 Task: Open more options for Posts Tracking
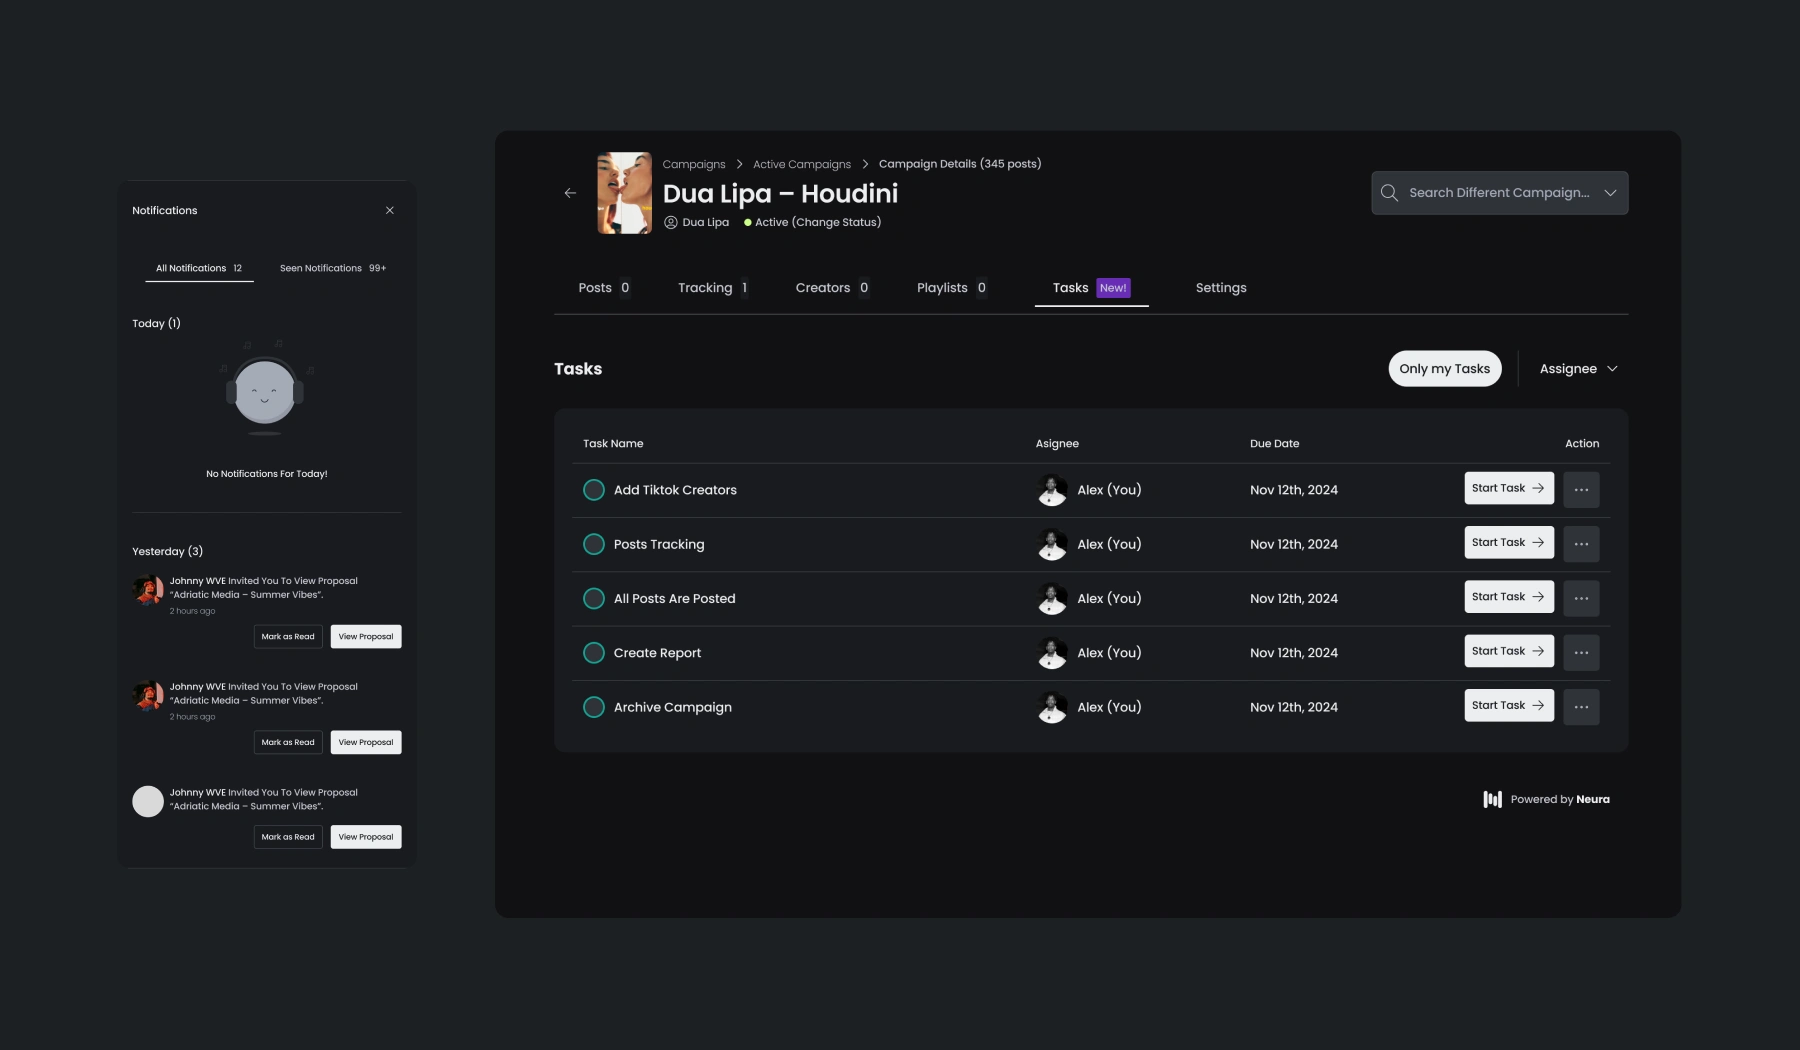tap(1581, 544)
